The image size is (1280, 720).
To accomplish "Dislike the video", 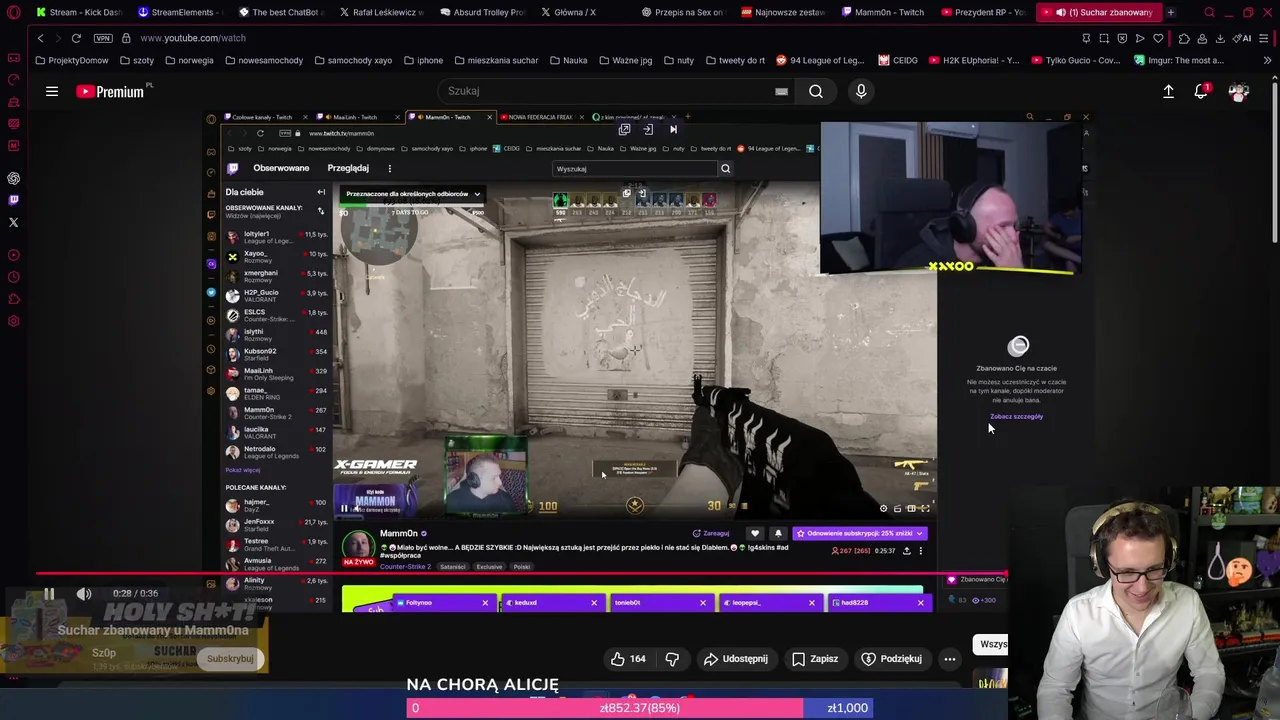I will point(672,659).
